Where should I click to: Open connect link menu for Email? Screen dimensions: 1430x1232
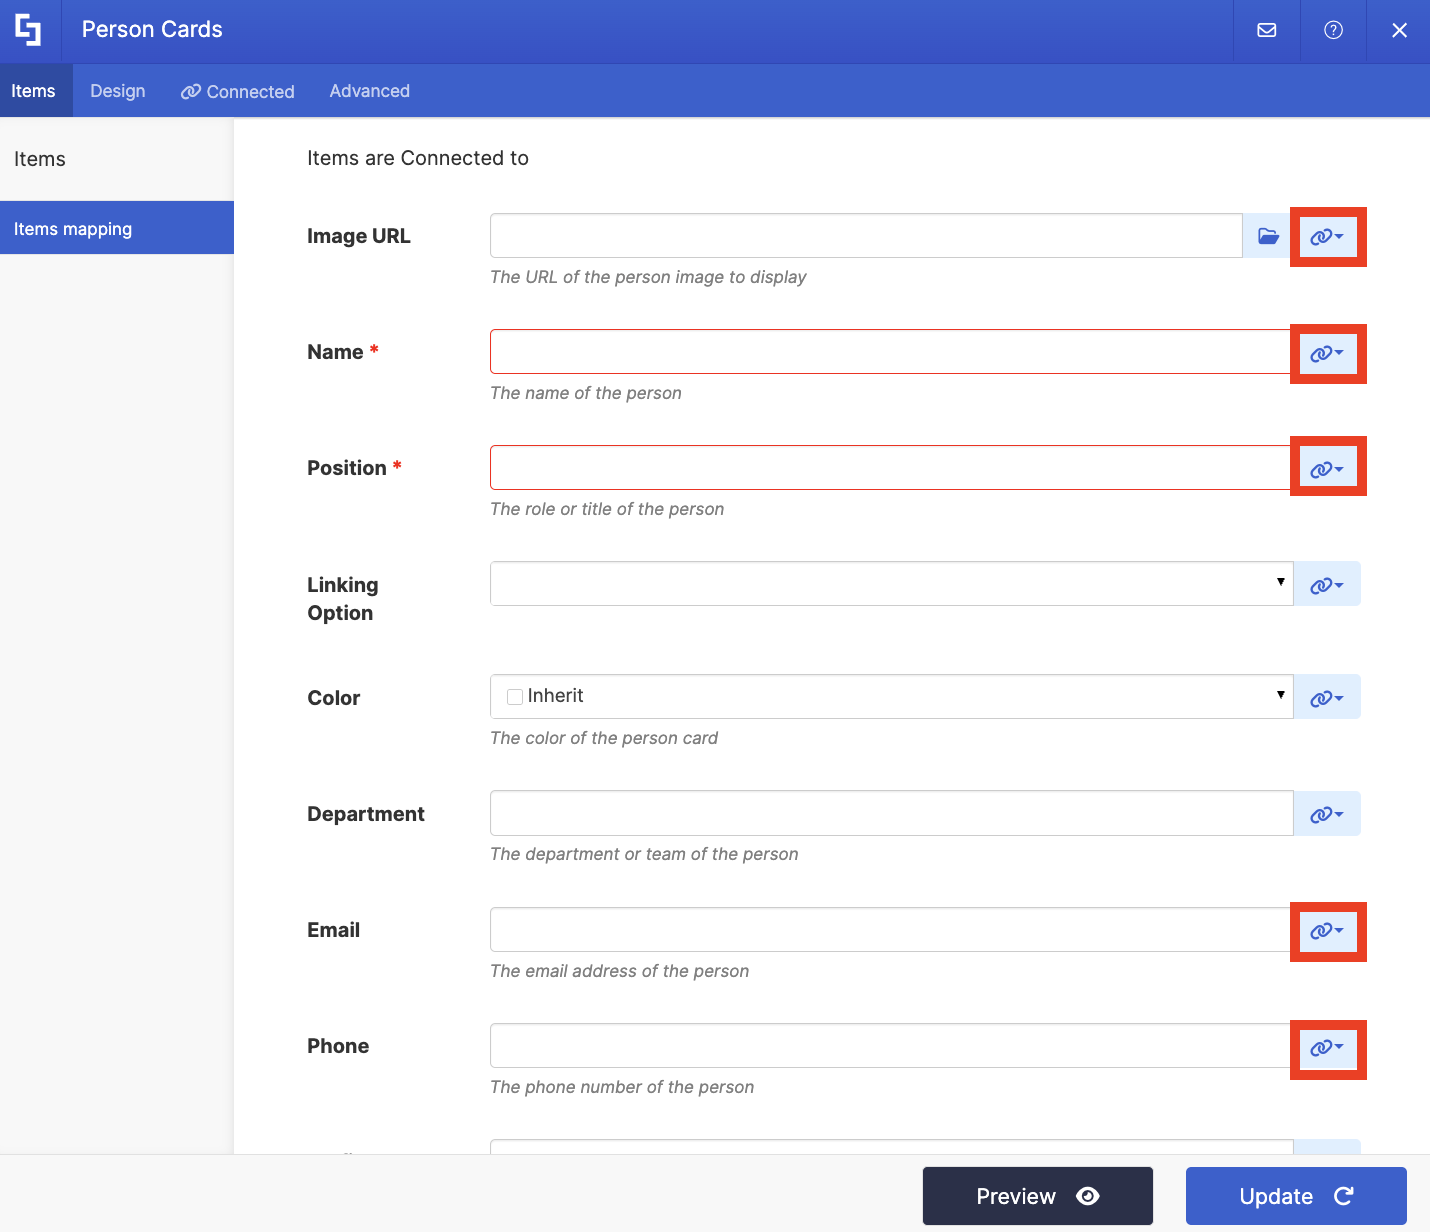click(x=1327, y=930)
